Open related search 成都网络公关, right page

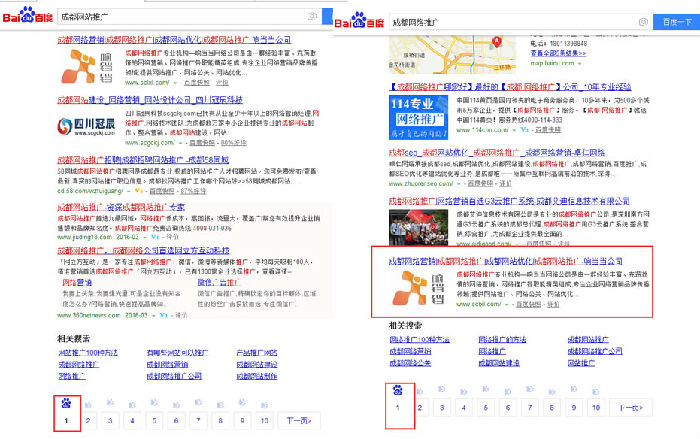coord(410,363)
